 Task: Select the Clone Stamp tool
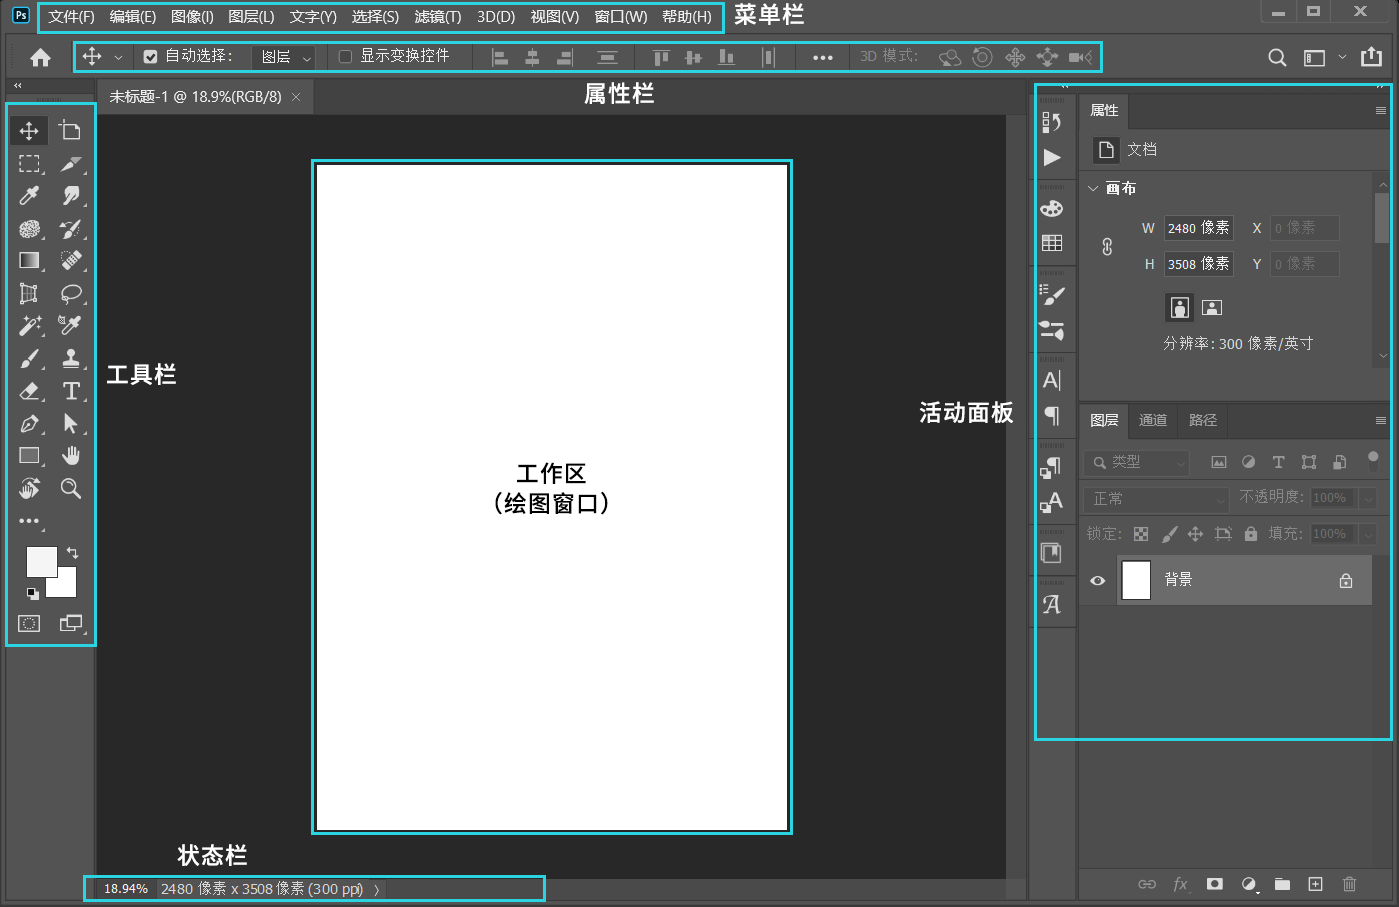click(x=70, y=358)
